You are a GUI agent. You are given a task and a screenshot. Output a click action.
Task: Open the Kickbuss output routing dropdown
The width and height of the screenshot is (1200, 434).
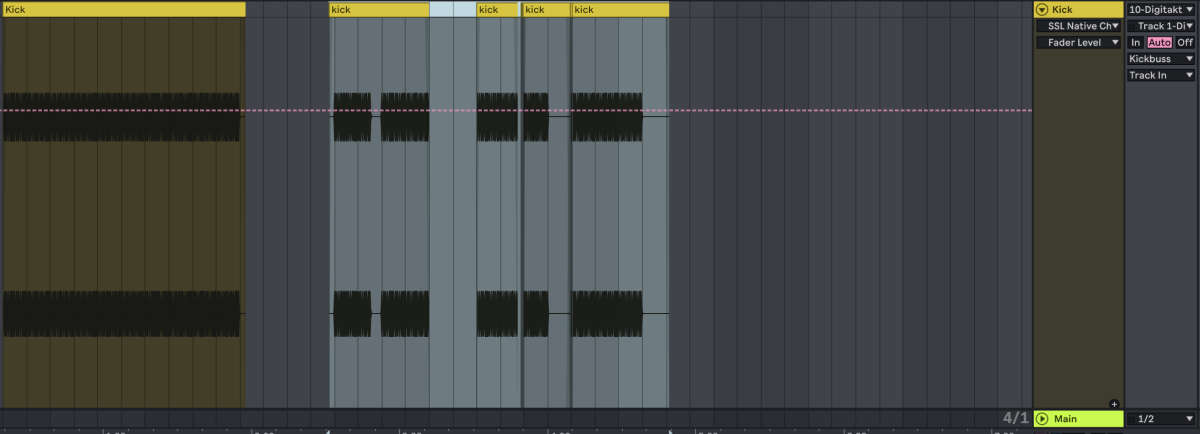point(1161,59)
